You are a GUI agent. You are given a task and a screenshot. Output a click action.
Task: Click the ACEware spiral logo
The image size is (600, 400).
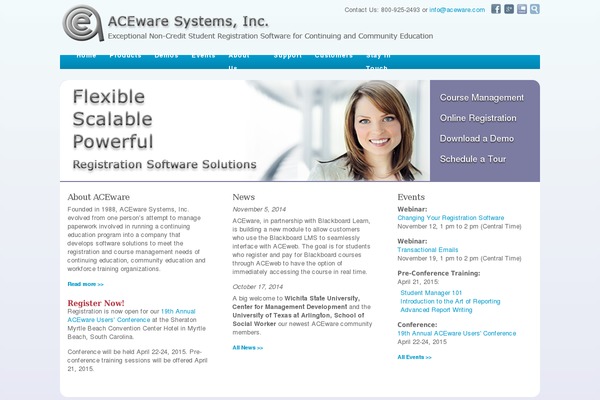[83, 23]
